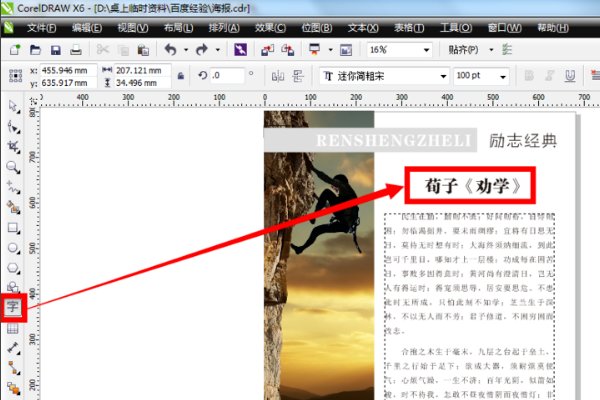Screen dimensions: 600x400
Task: Open a file with folder icon
Action: point(35,49)
